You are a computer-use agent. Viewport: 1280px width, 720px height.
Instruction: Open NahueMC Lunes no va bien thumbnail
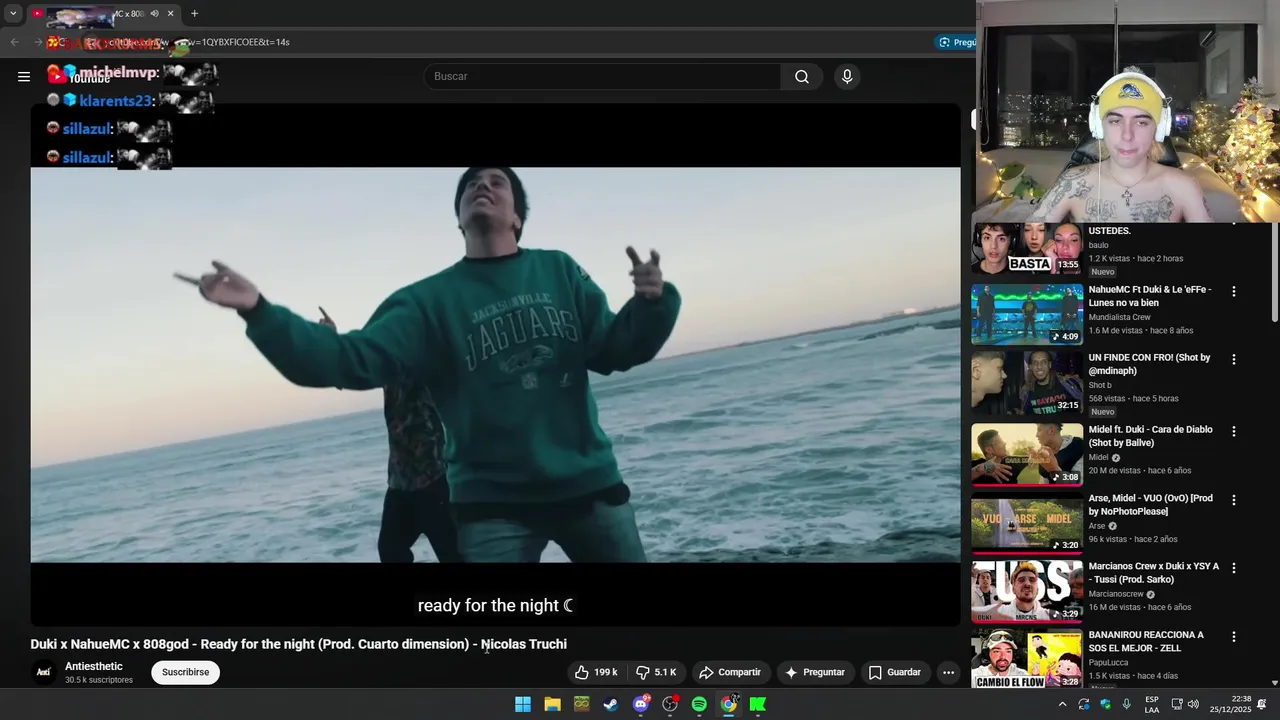click(x=1027, y=314)
